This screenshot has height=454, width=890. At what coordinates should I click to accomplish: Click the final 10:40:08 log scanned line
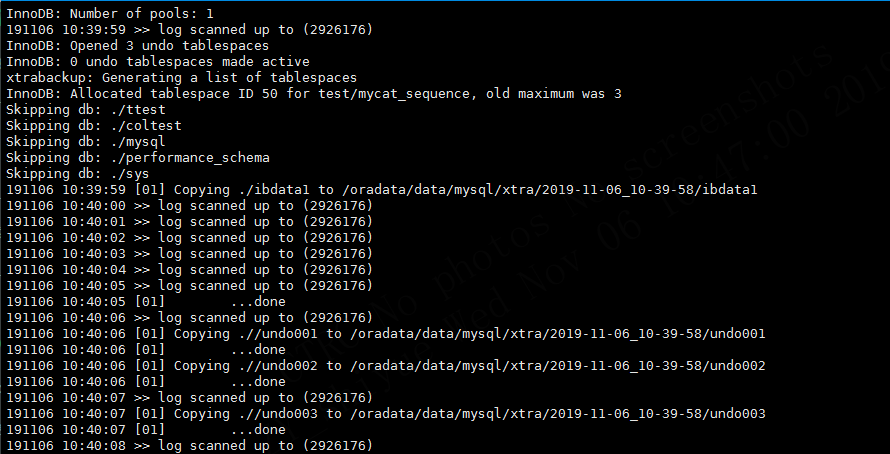tap(190, 445)
